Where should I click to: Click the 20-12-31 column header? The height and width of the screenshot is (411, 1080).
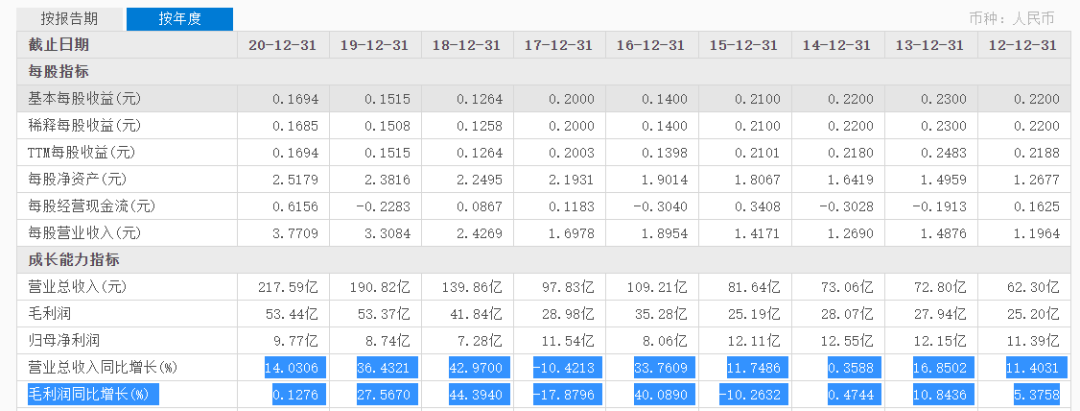click(x=281, y=45)
